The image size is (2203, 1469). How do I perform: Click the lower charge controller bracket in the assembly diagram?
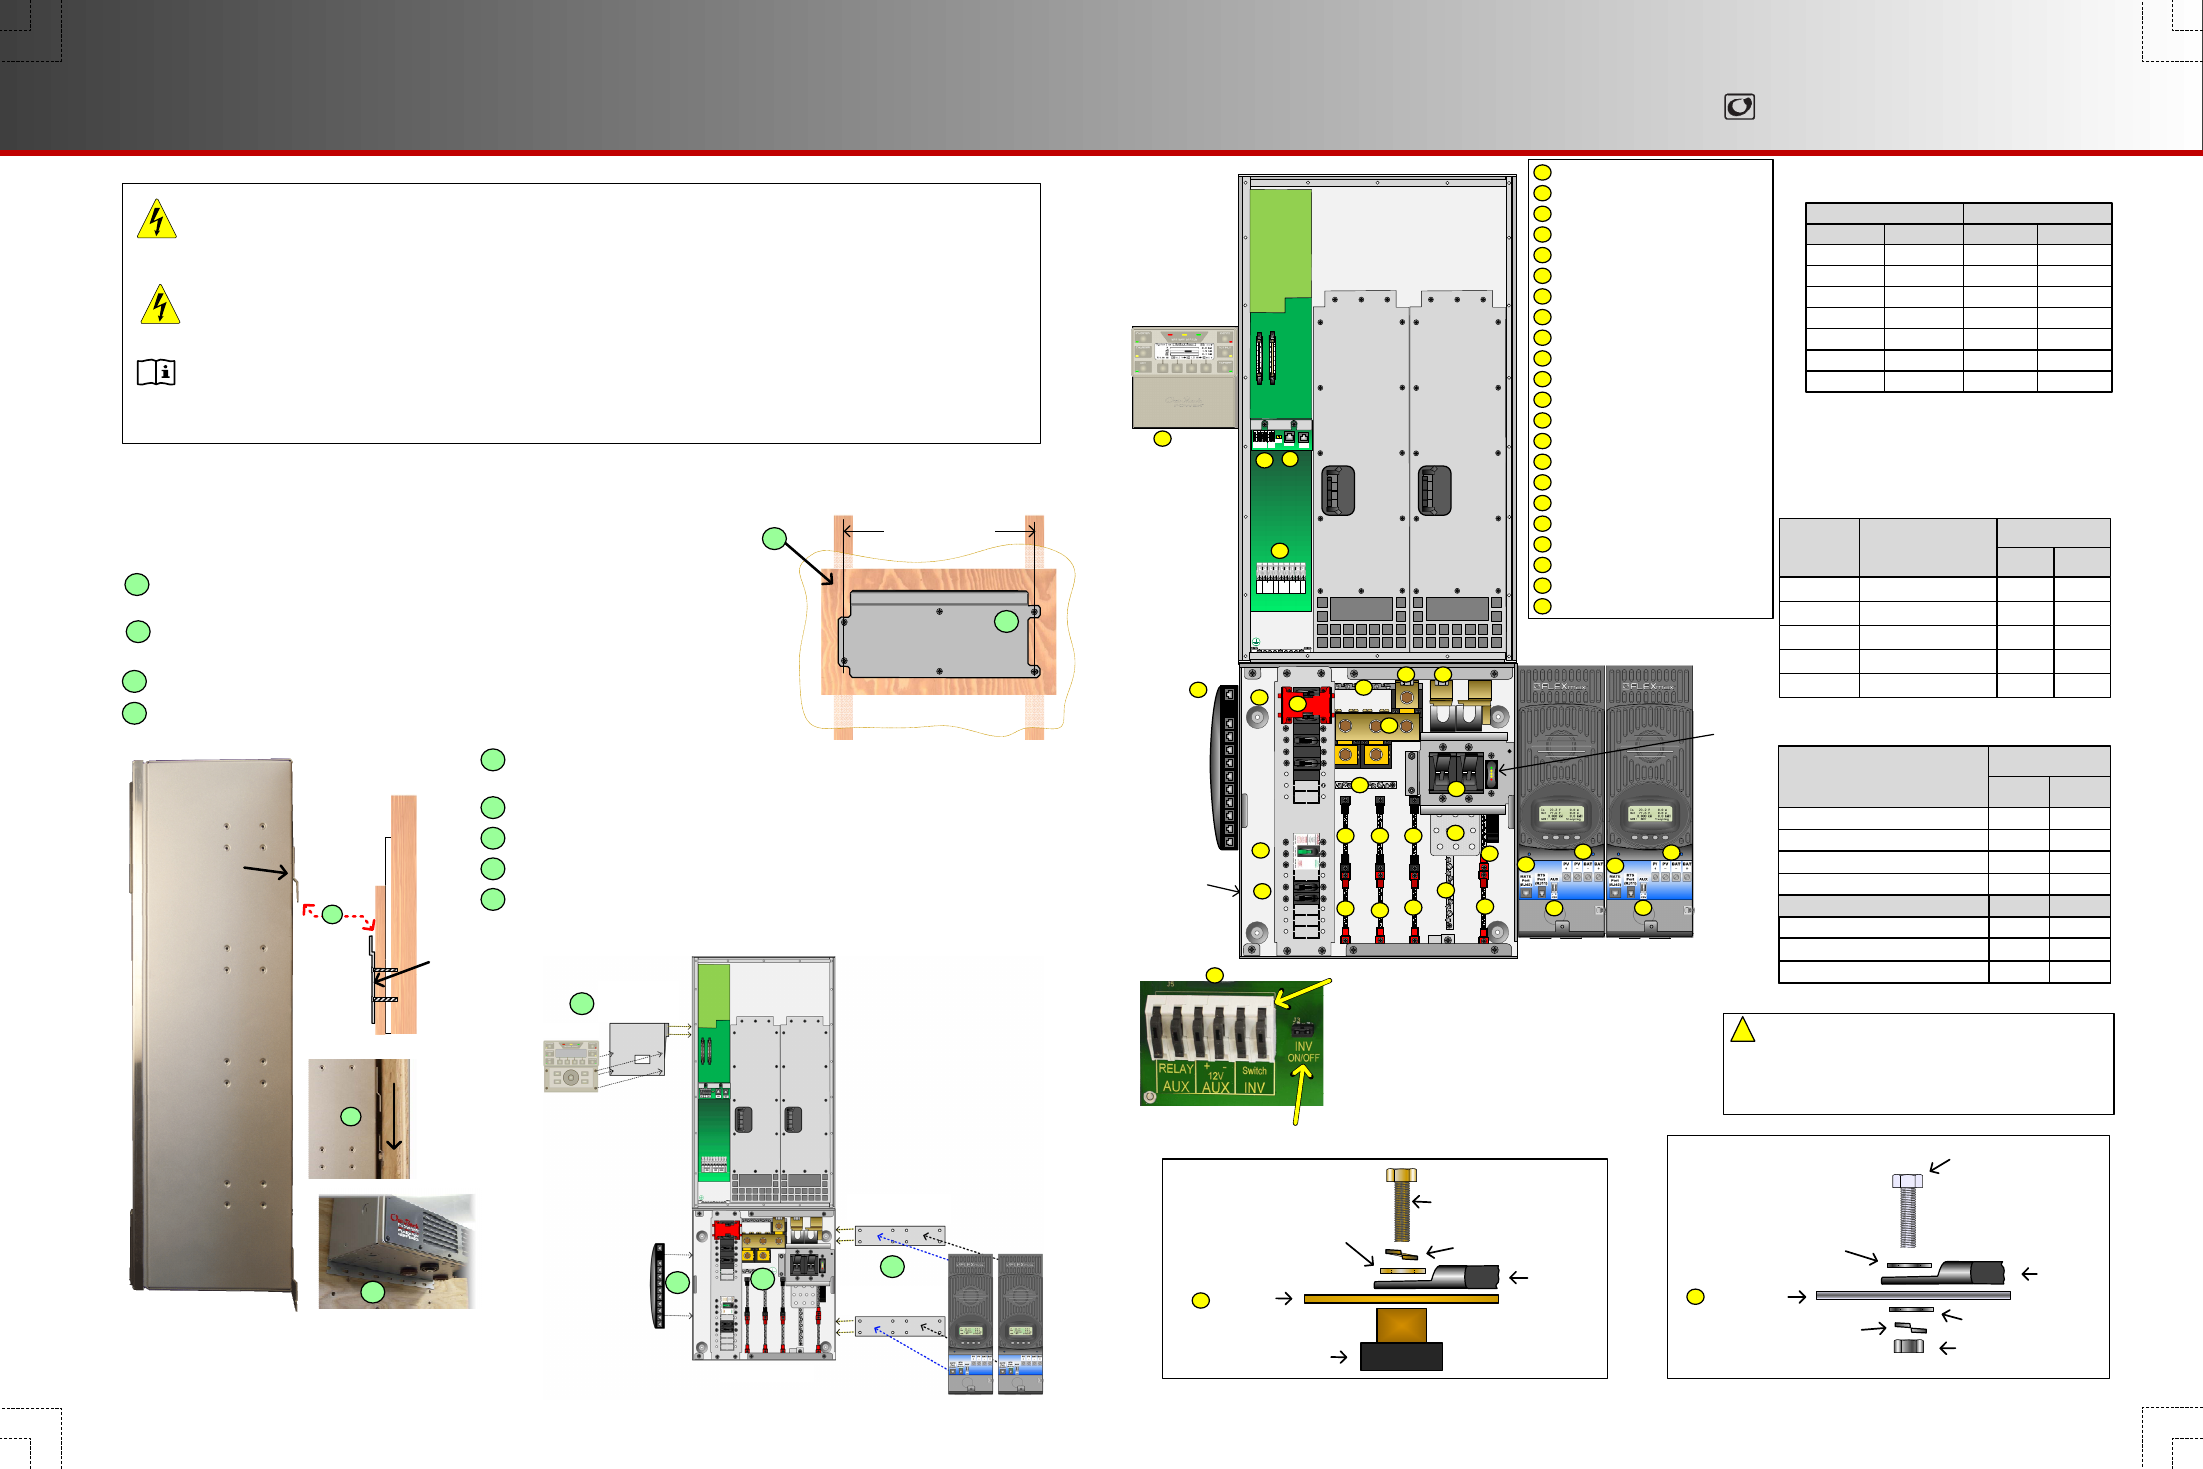click(900, 1326)
